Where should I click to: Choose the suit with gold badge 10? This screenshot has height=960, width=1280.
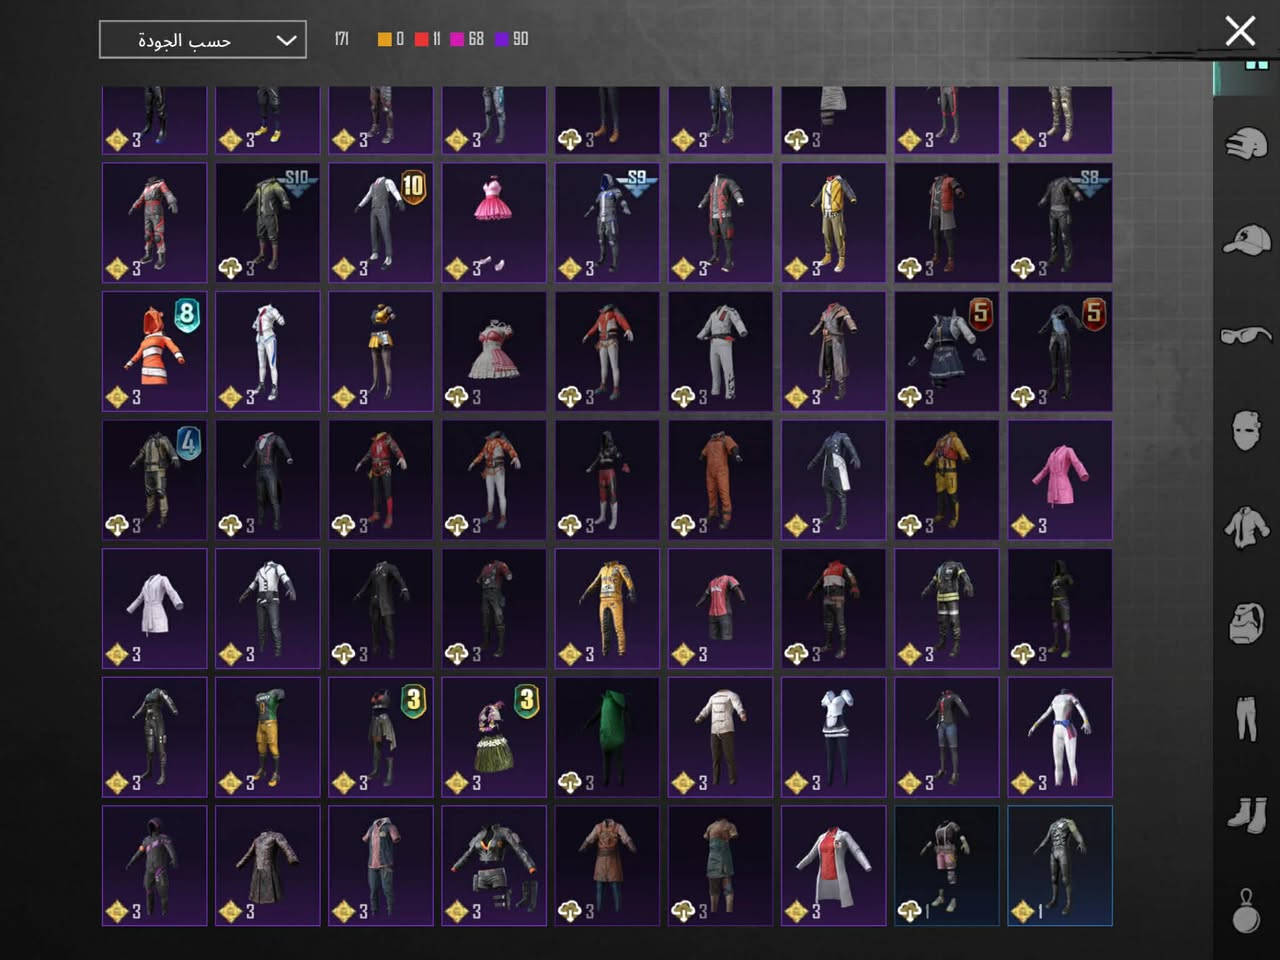381,223
